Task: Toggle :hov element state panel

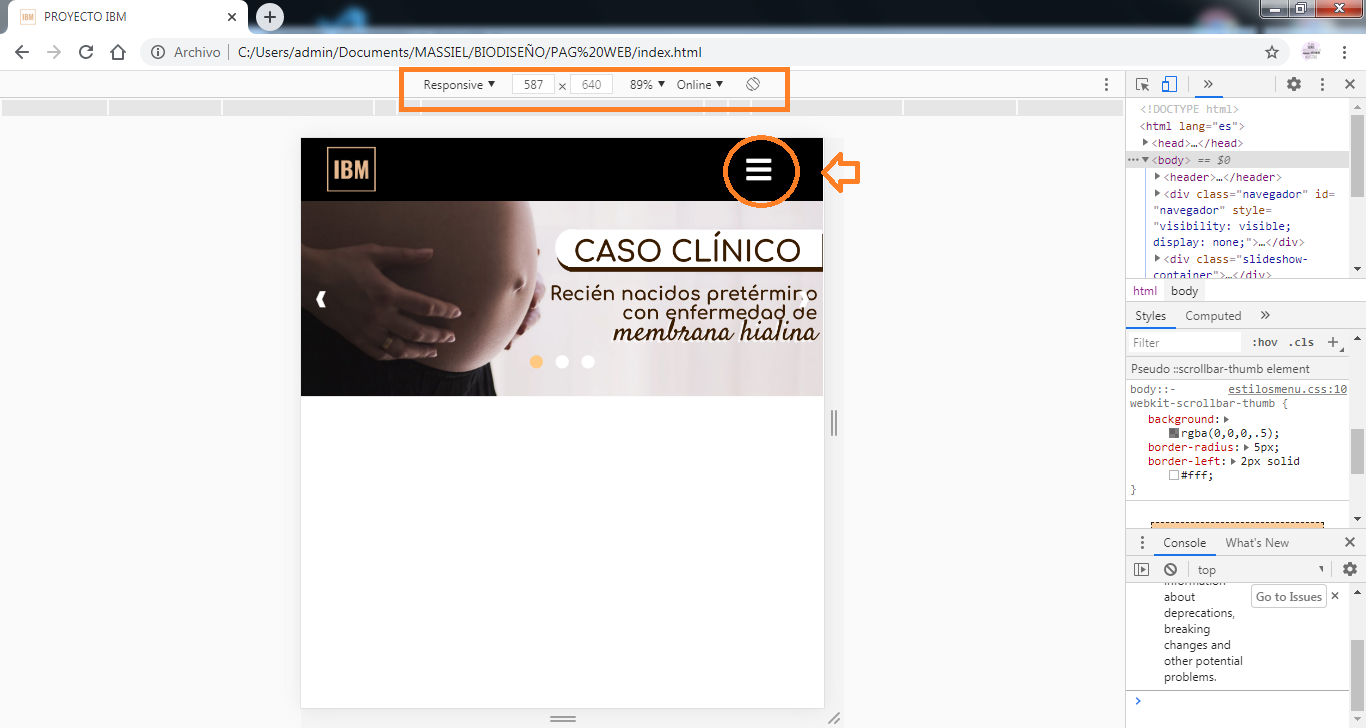Action: pyautogui.click(x=1265, y=342)
